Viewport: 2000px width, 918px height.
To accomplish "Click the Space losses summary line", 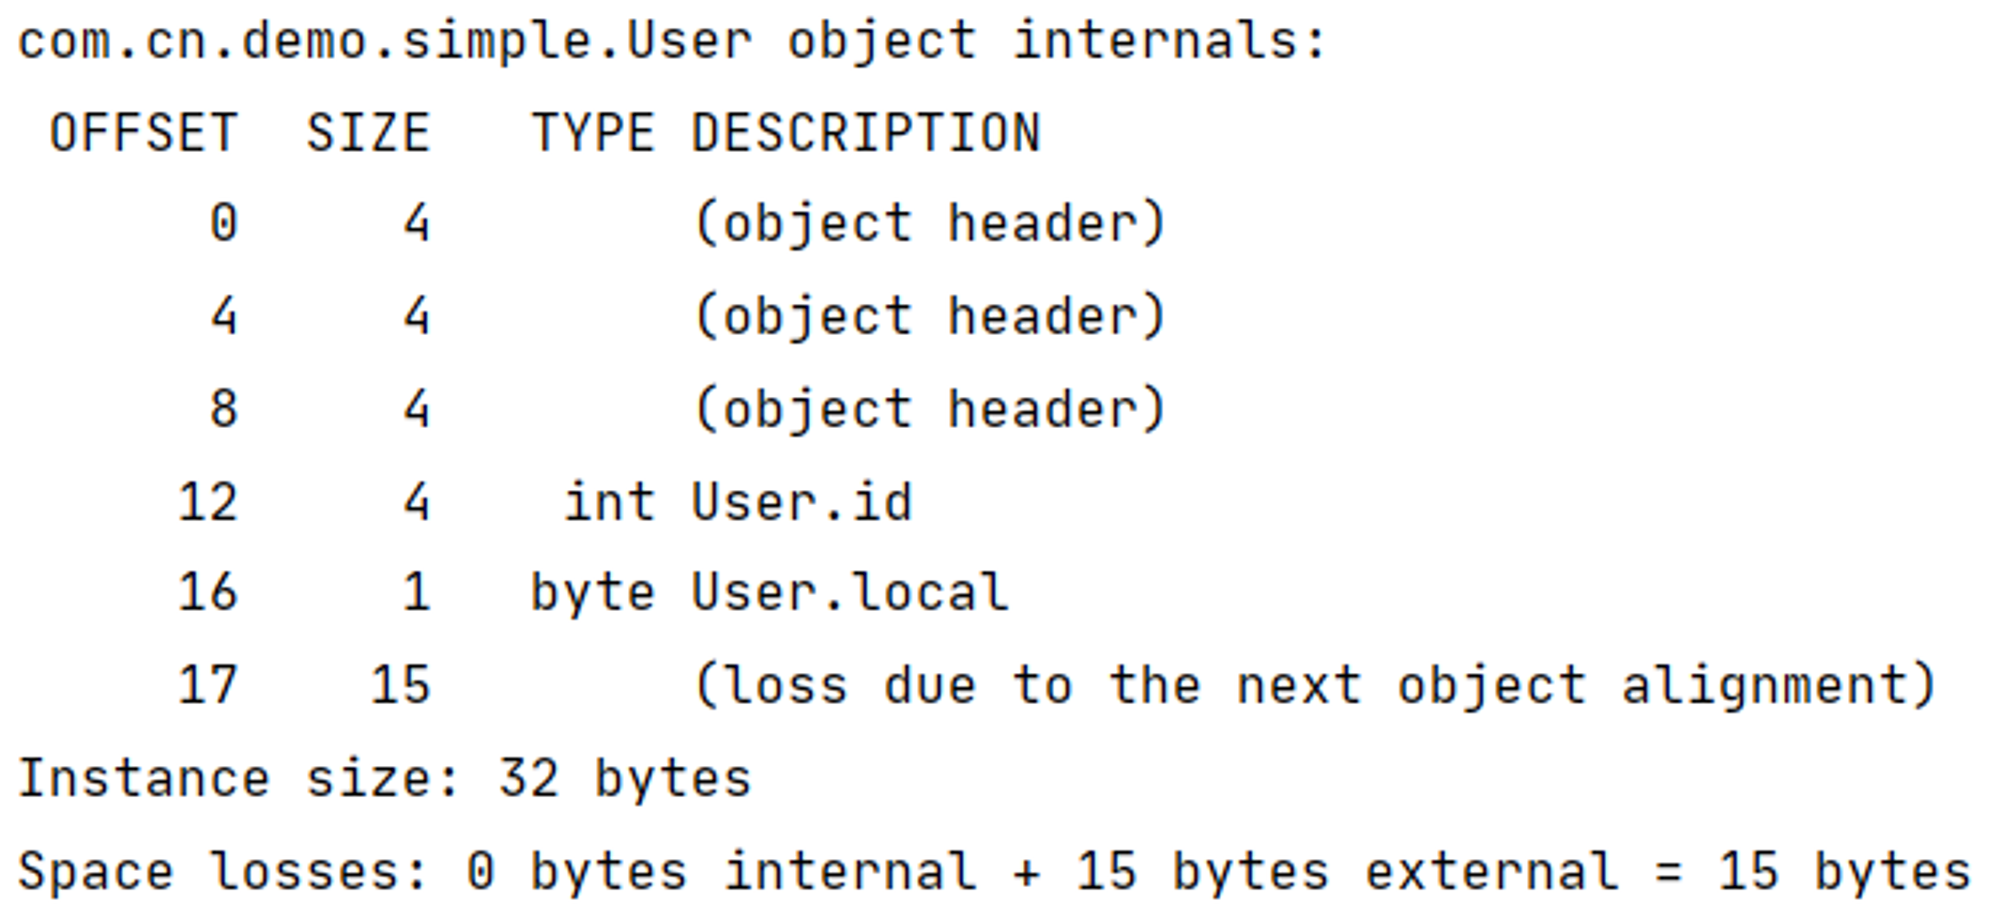I will pyautogui.click(x=995, y=872).
